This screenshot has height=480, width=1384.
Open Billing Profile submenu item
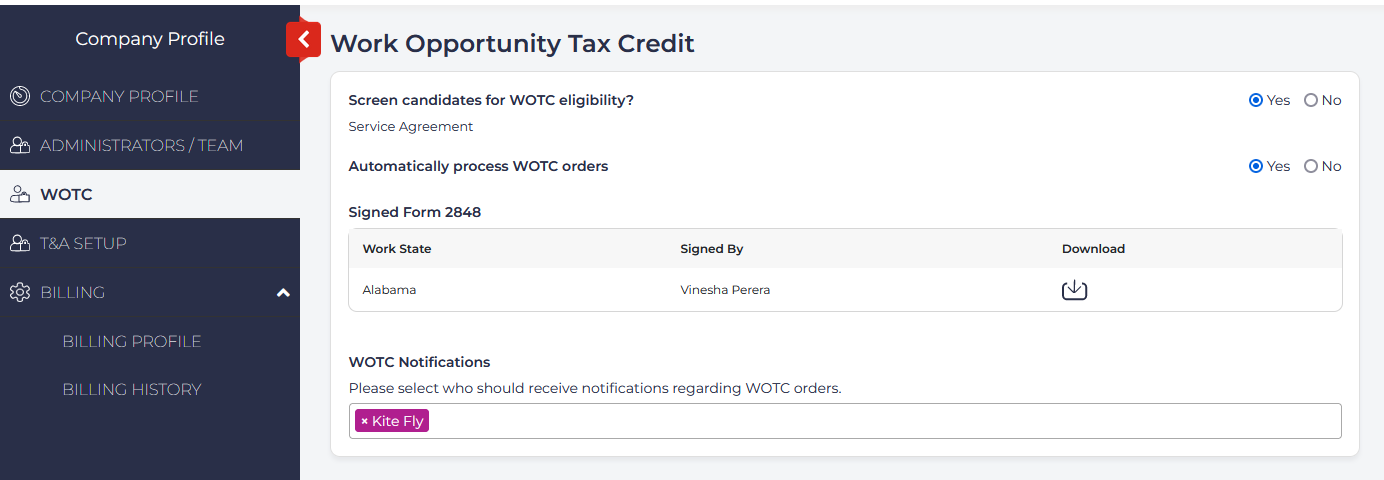point(132,341)
